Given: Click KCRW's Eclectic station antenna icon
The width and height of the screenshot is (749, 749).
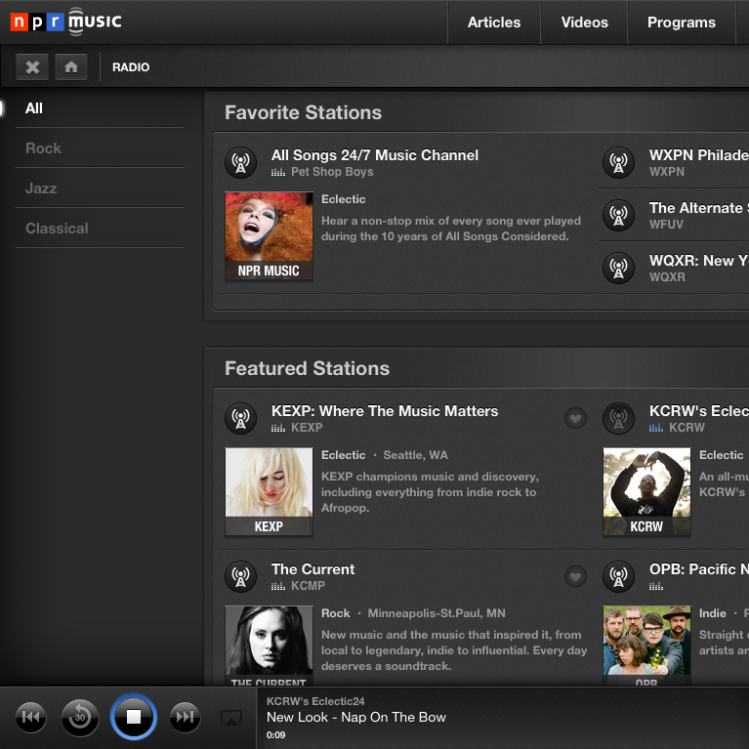Looking at the screenshot, I should tap(619, 418).
